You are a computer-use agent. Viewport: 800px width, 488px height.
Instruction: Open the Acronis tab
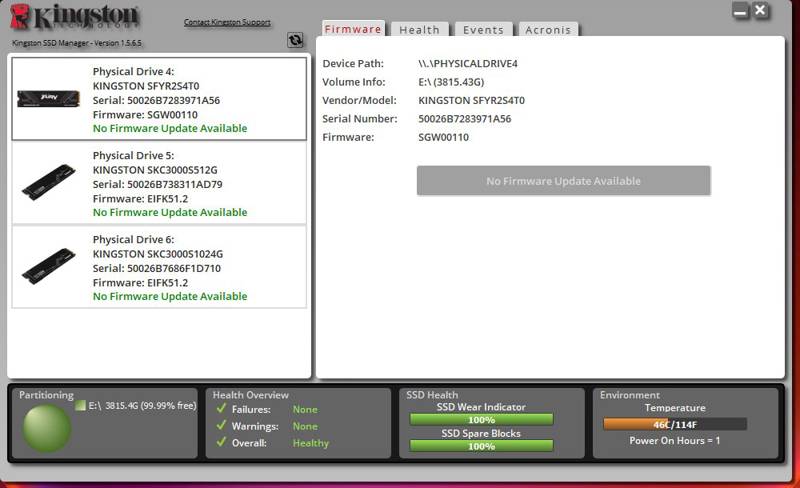point(548,30)
